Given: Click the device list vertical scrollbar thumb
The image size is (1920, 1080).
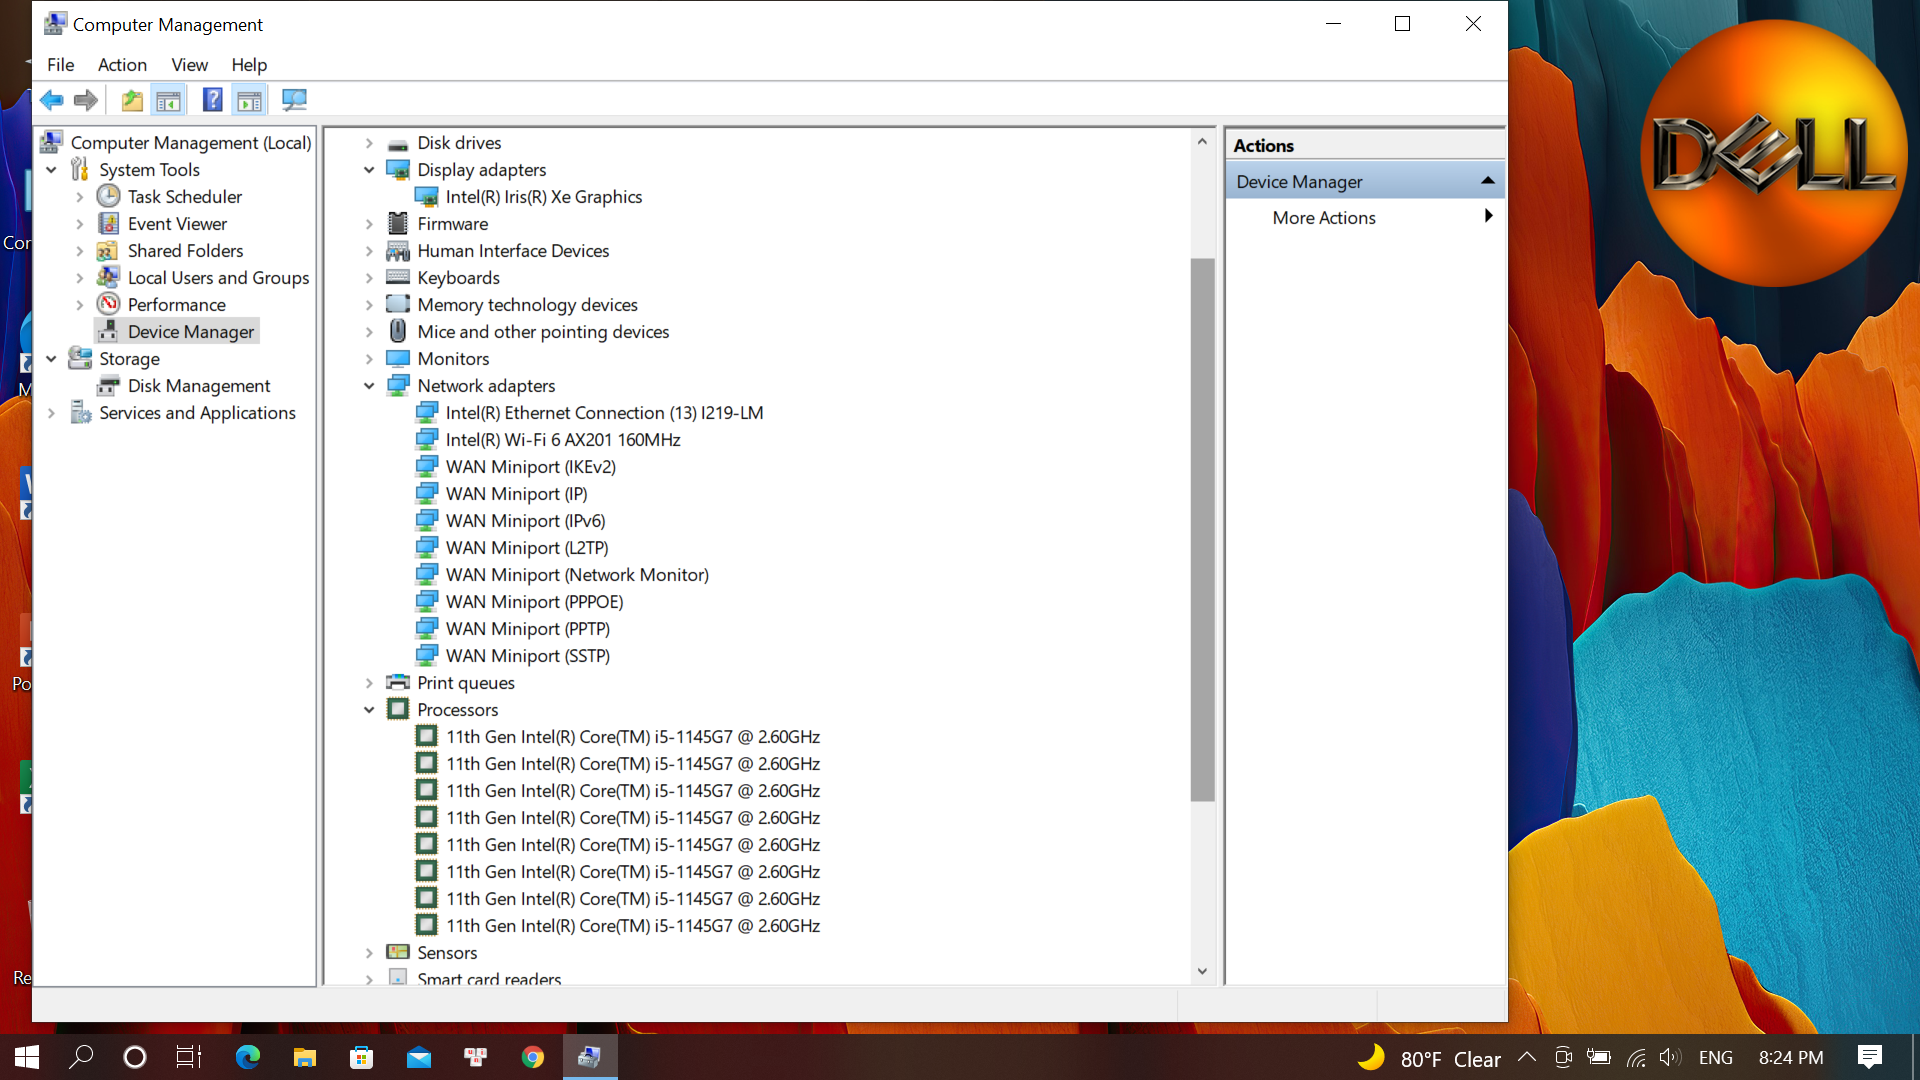Looking at the screenshot, I should point(1202,530).
